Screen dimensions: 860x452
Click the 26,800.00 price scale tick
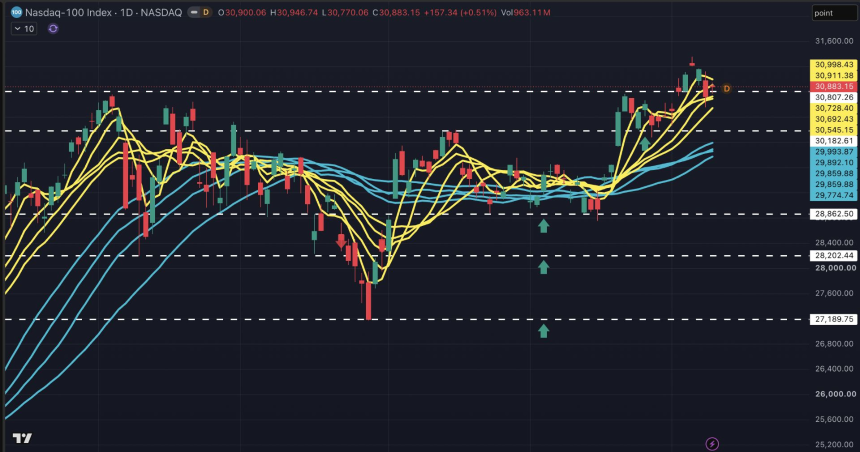click(x=834, y=343)
